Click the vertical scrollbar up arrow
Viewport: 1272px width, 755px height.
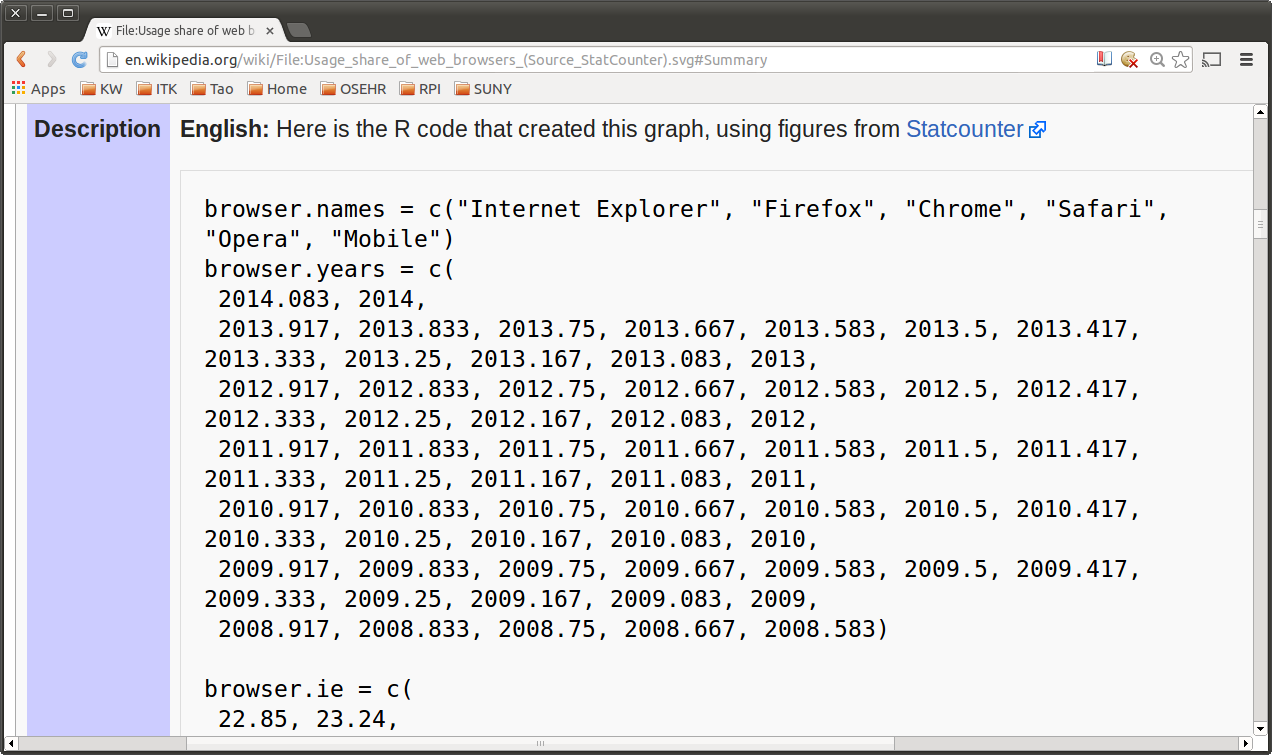(1260, 112)
